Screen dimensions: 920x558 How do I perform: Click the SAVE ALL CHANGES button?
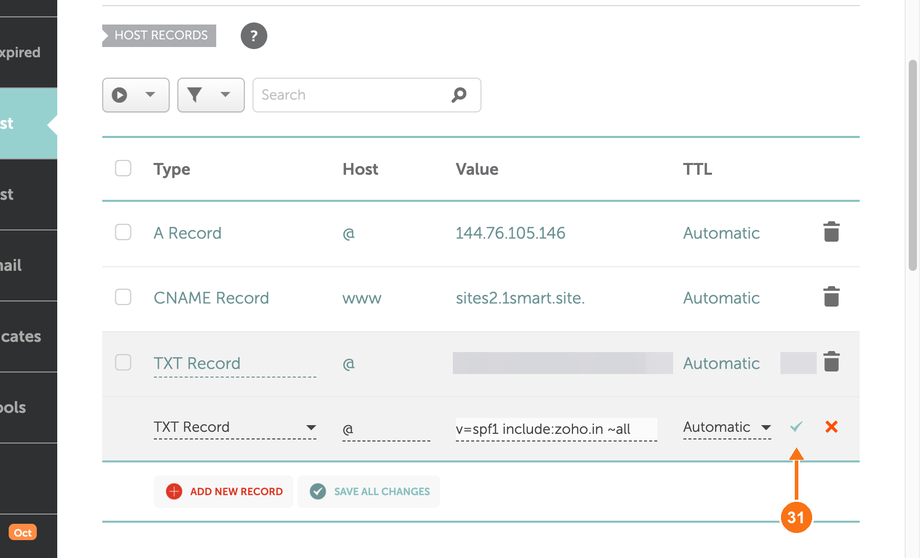click(x=369, y=491)
